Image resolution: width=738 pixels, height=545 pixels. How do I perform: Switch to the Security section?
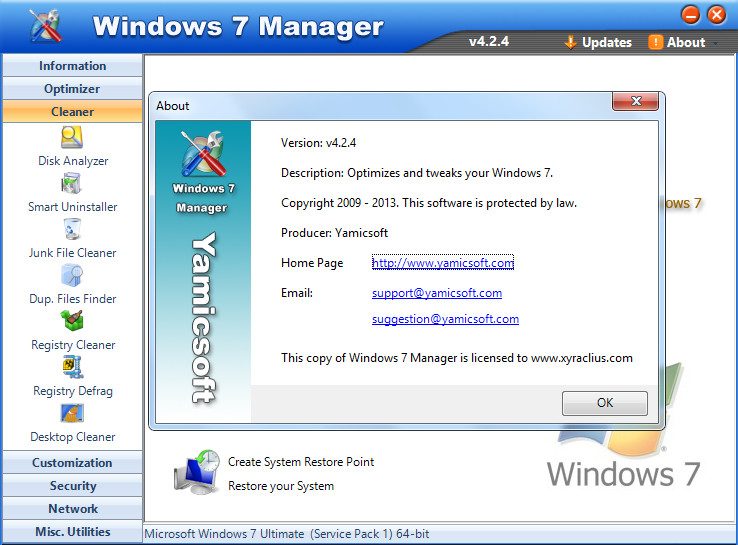[x=72, y=486]
